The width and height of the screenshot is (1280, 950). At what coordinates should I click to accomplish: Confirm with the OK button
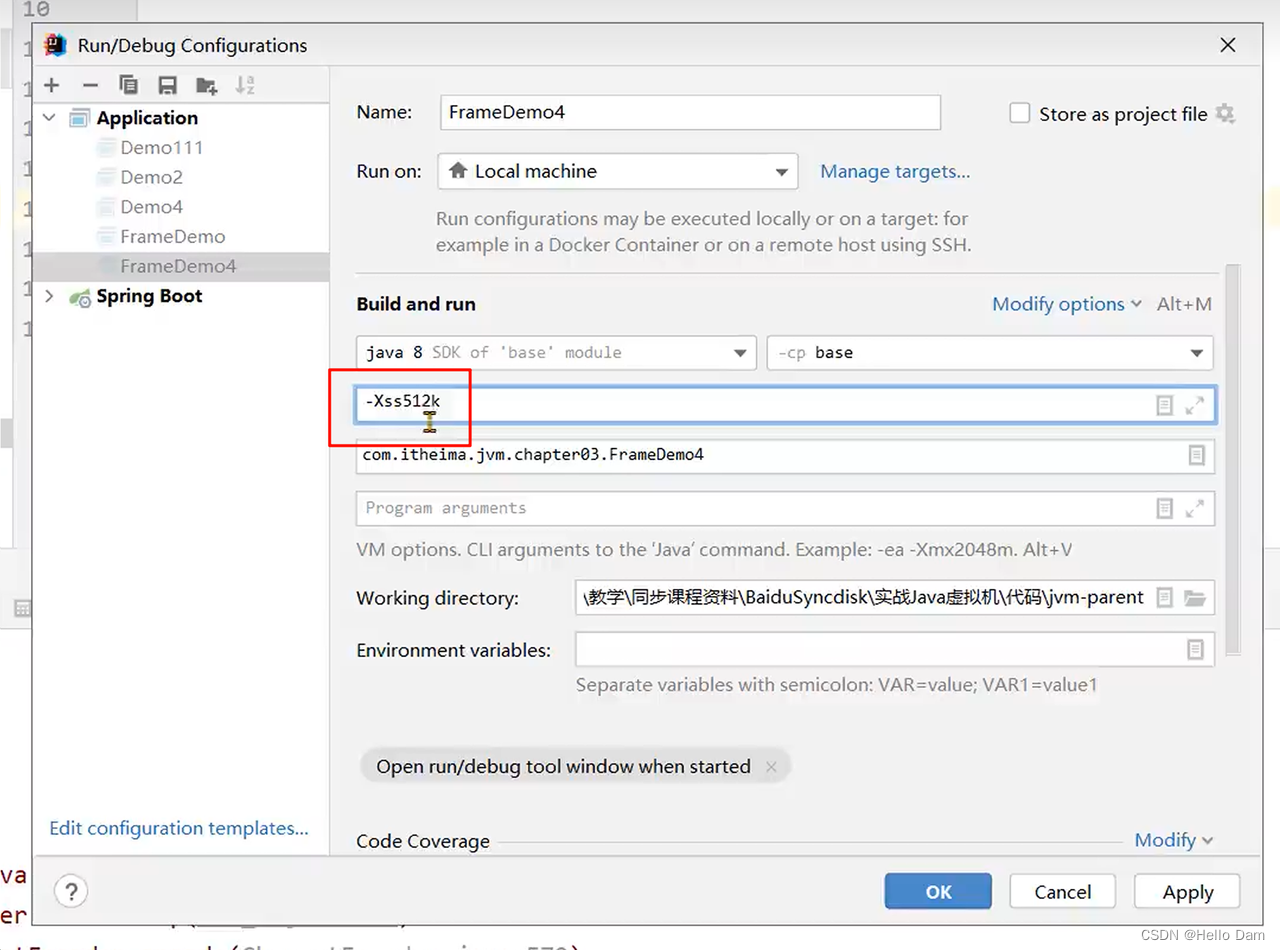[x=938, y=891]
